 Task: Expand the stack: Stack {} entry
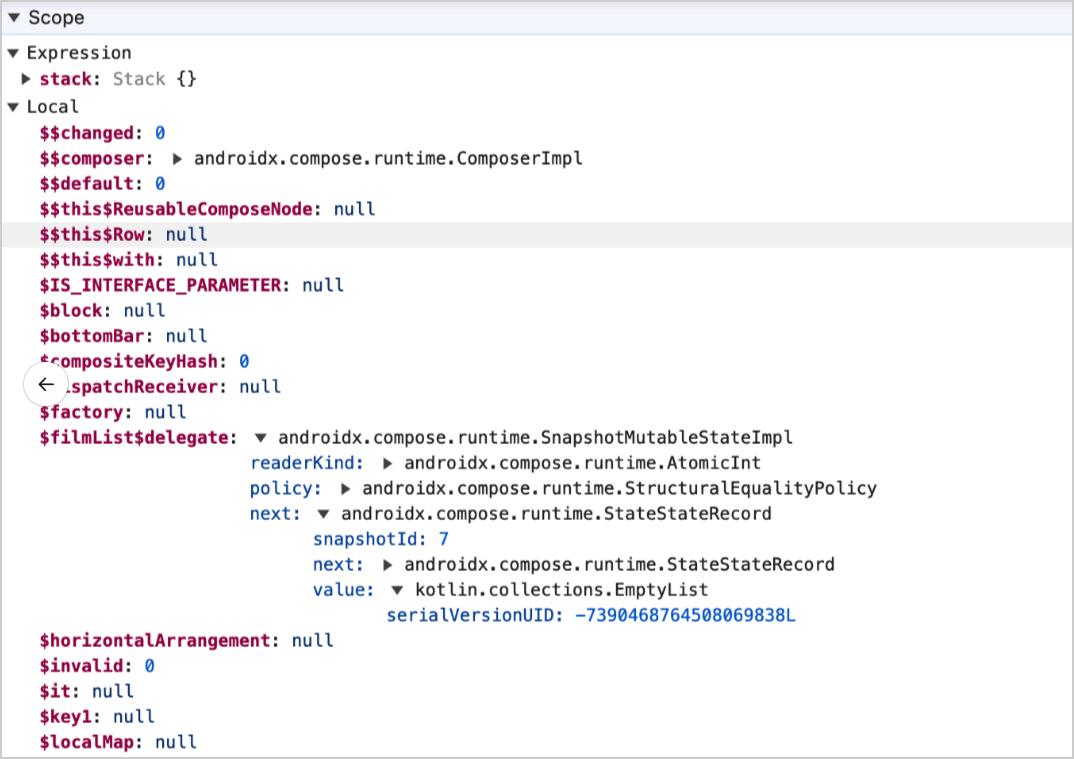click(27, 79)
